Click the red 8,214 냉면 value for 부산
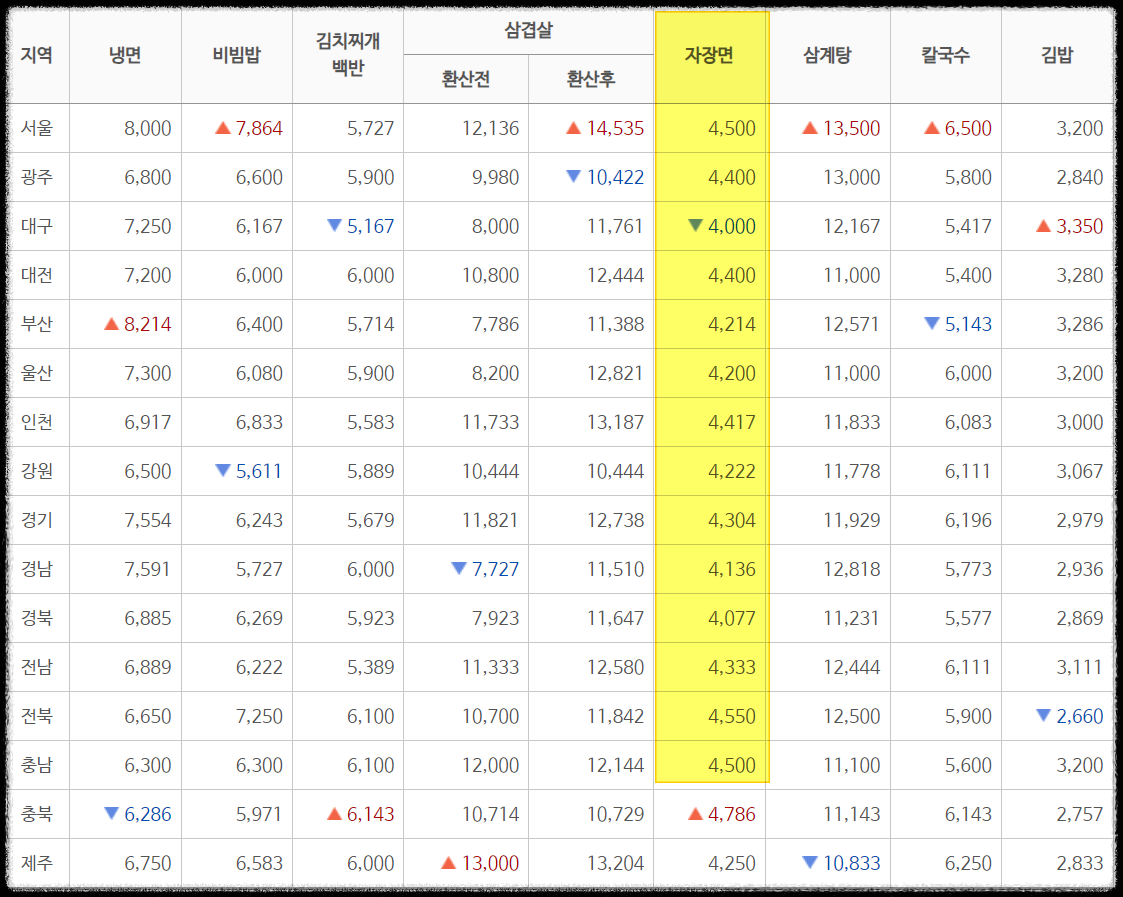This screenshot has height=897, width=1123. pos(148,324)
